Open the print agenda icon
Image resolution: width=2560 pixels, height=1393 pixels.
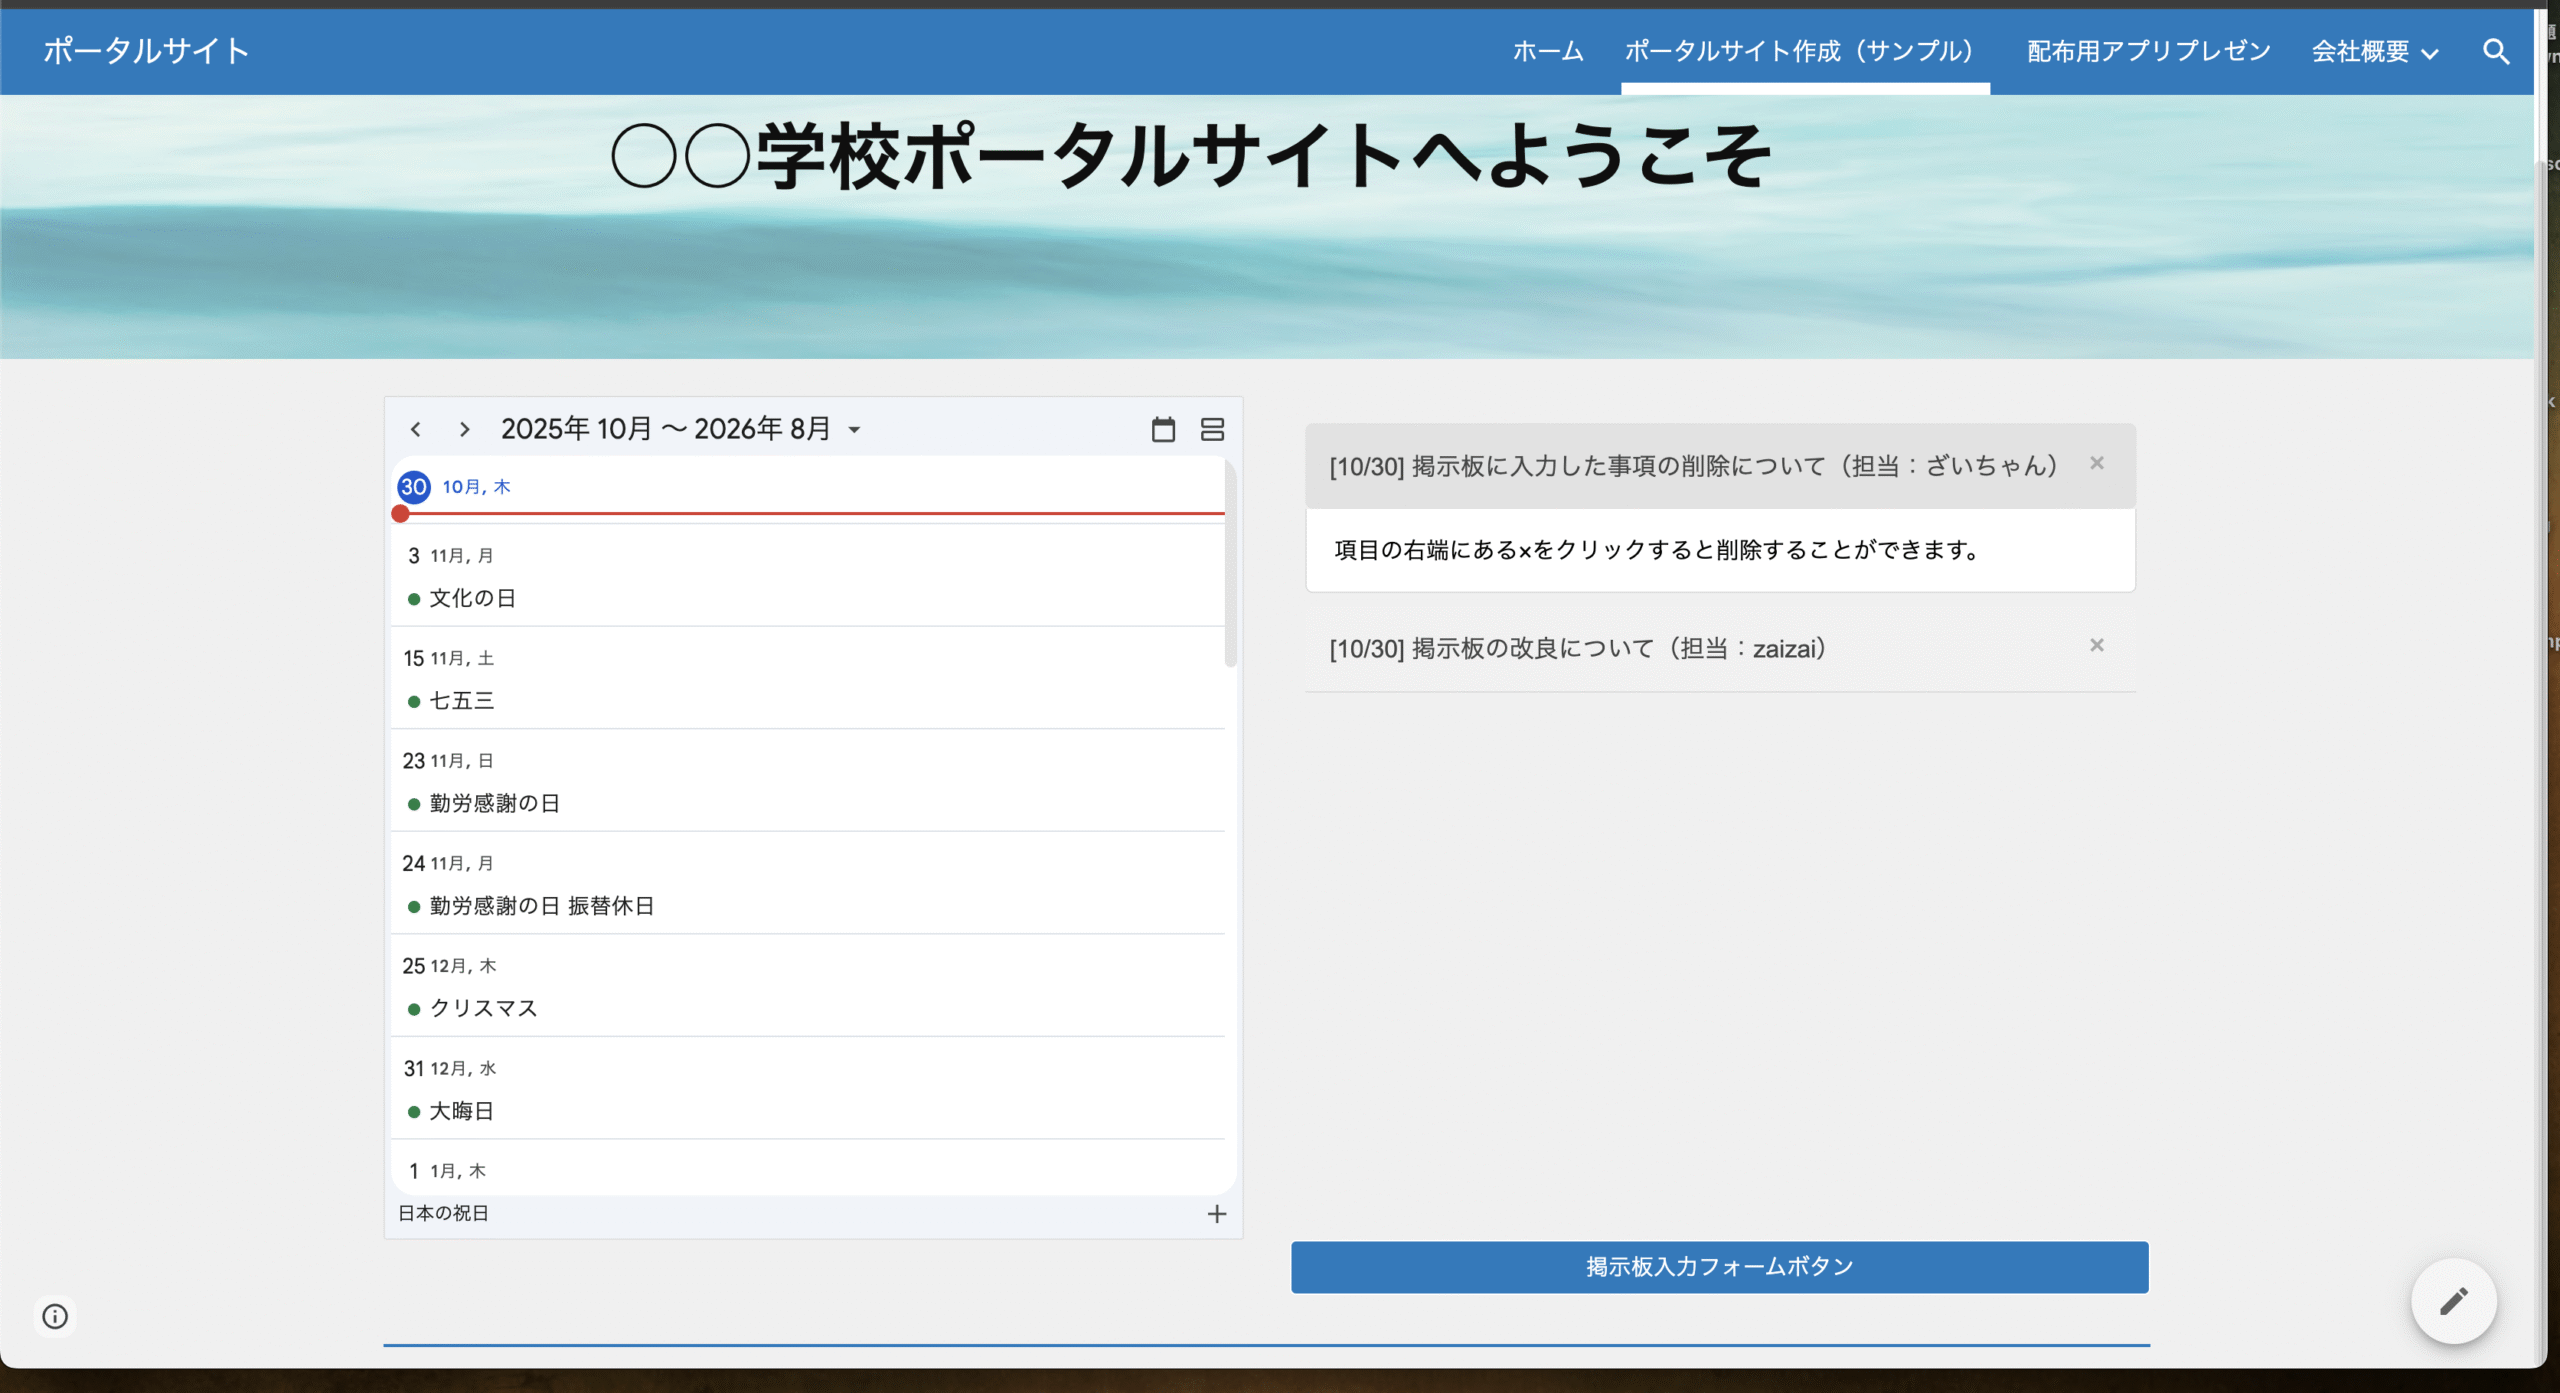point(1213,428)
